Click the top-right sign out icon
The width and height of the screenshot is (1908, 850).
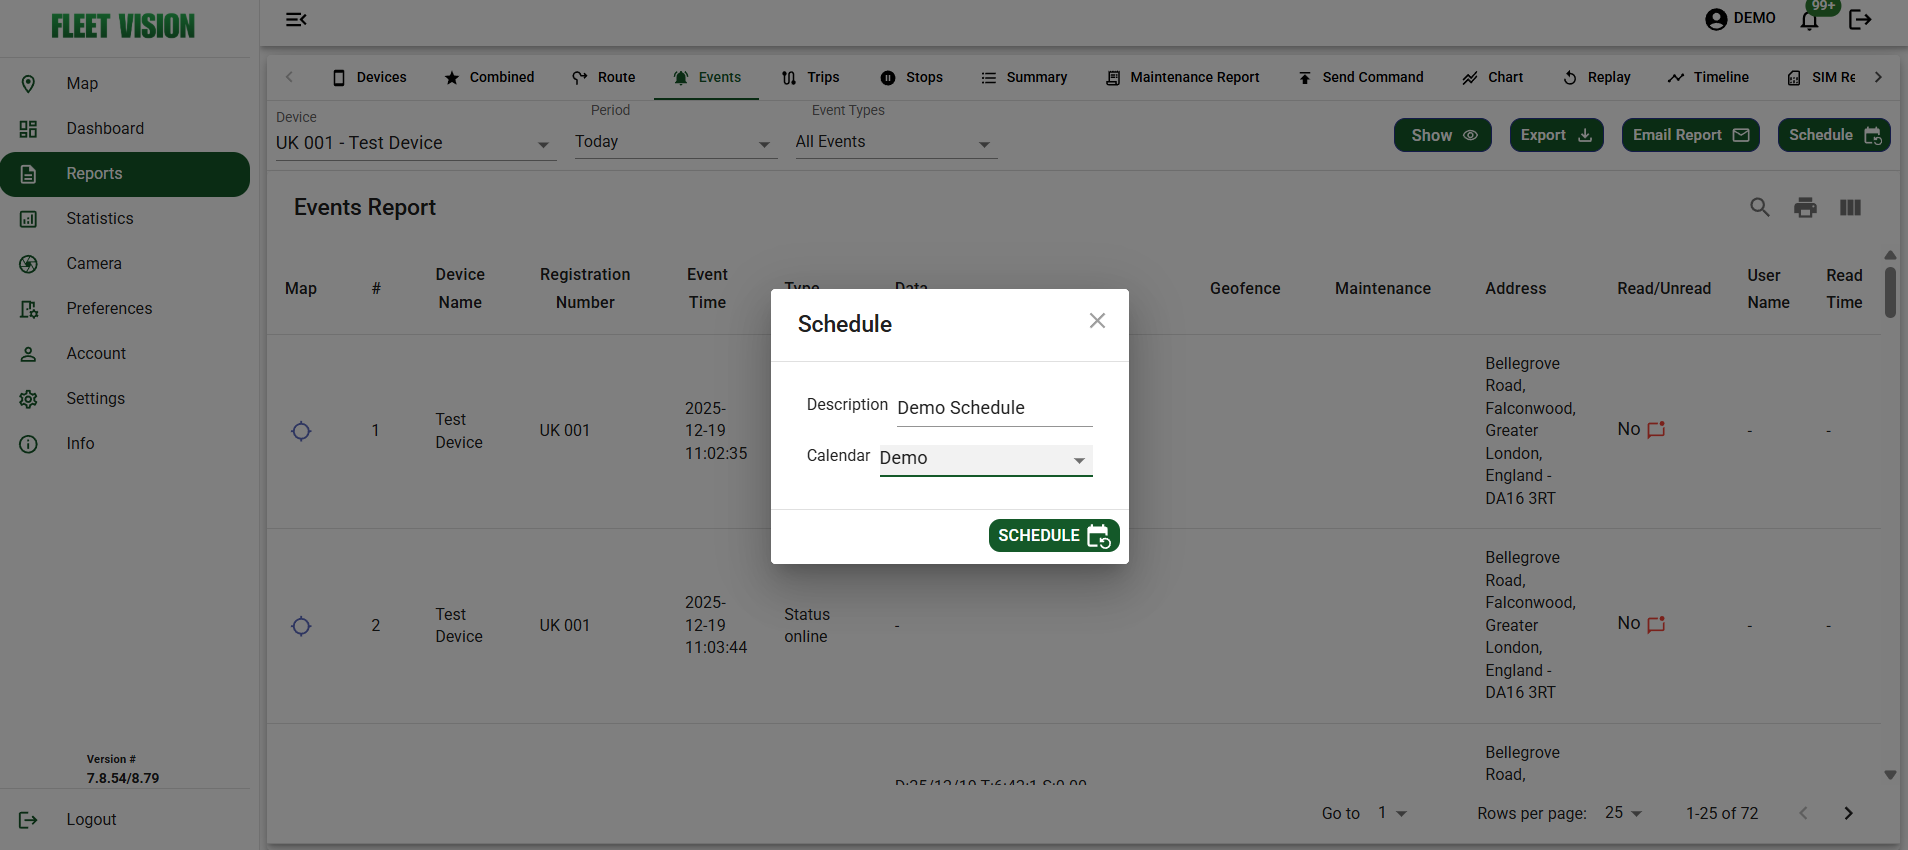(x=1860, y=20)
